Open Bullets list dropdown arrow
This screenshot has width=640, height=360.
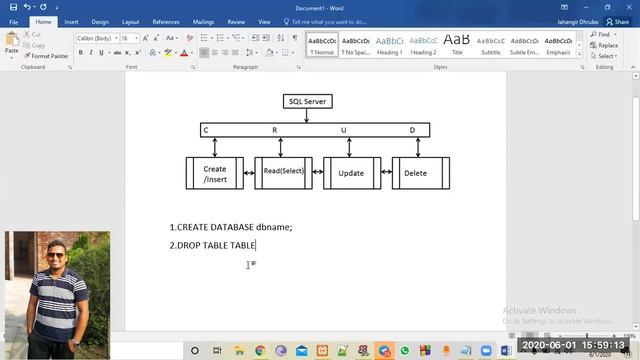[x=212, y=38]
